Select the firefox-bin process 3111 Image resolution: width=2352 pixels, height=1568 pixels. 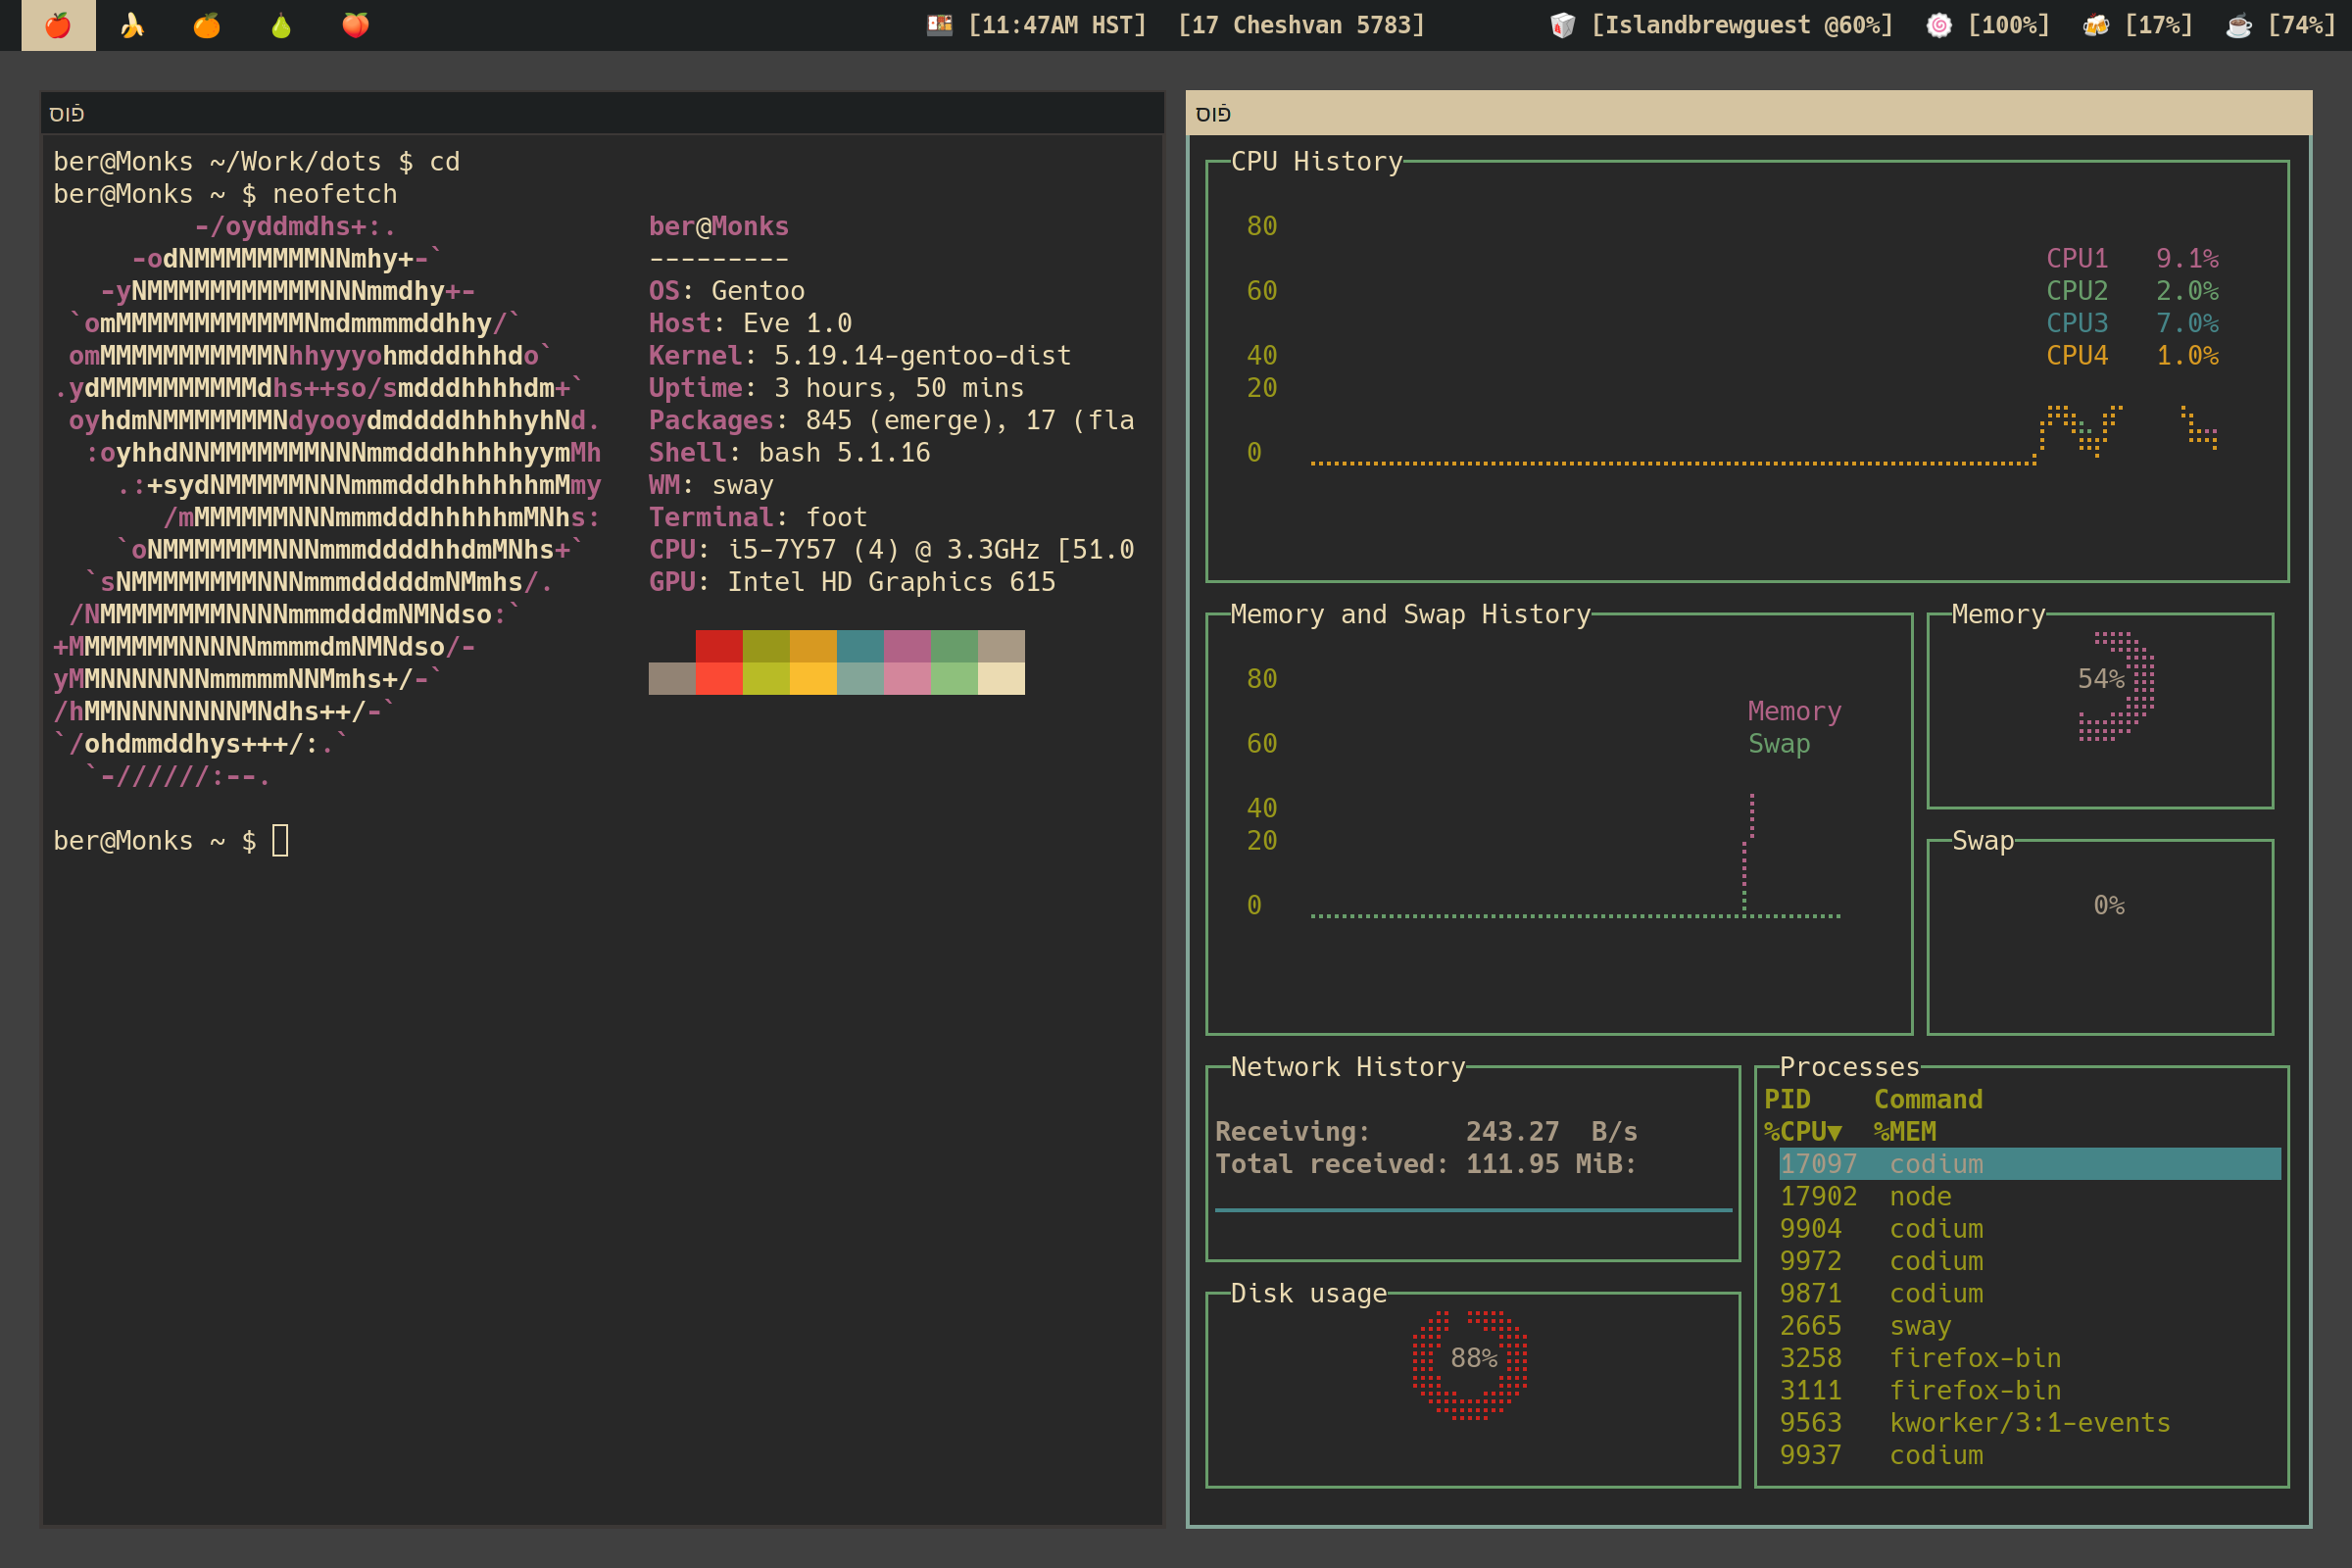click(2030, 1390)
